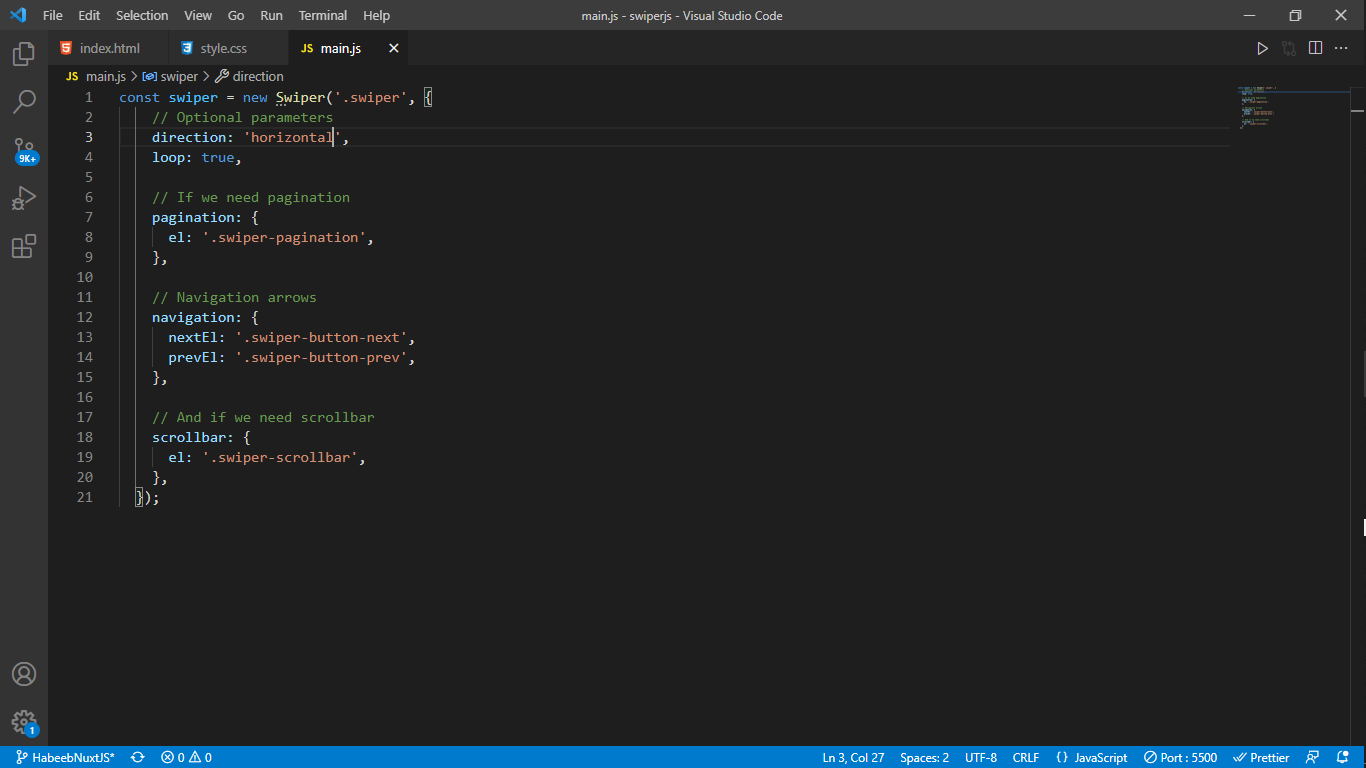Click the '// If we need pagination' comment
1366x768 pixels.
(x=251, y=197)
